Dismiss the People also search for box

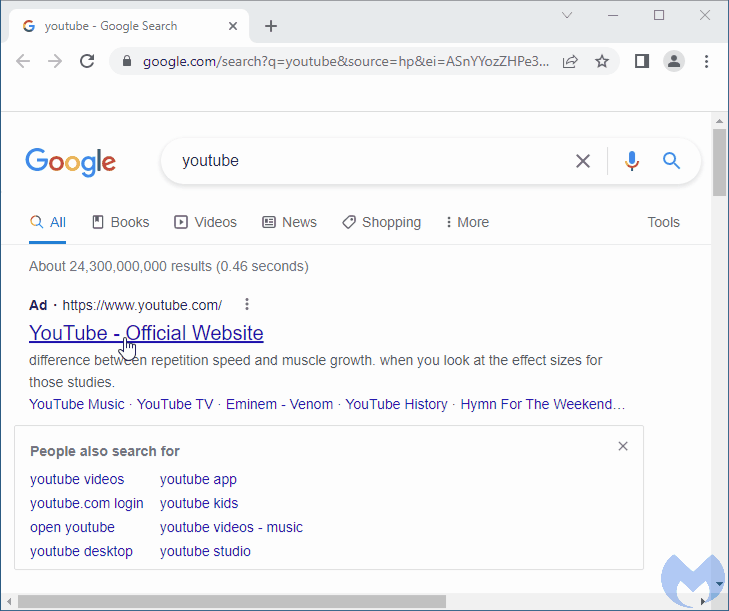coord(623,446)
